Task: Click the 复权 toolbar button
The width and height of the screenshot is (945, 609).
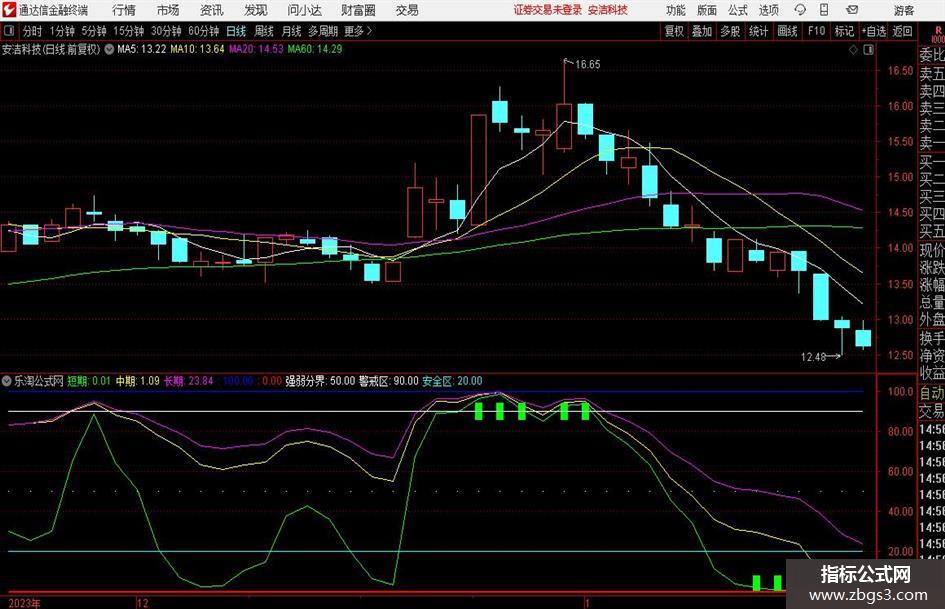Action: click(x=674, y=31)
